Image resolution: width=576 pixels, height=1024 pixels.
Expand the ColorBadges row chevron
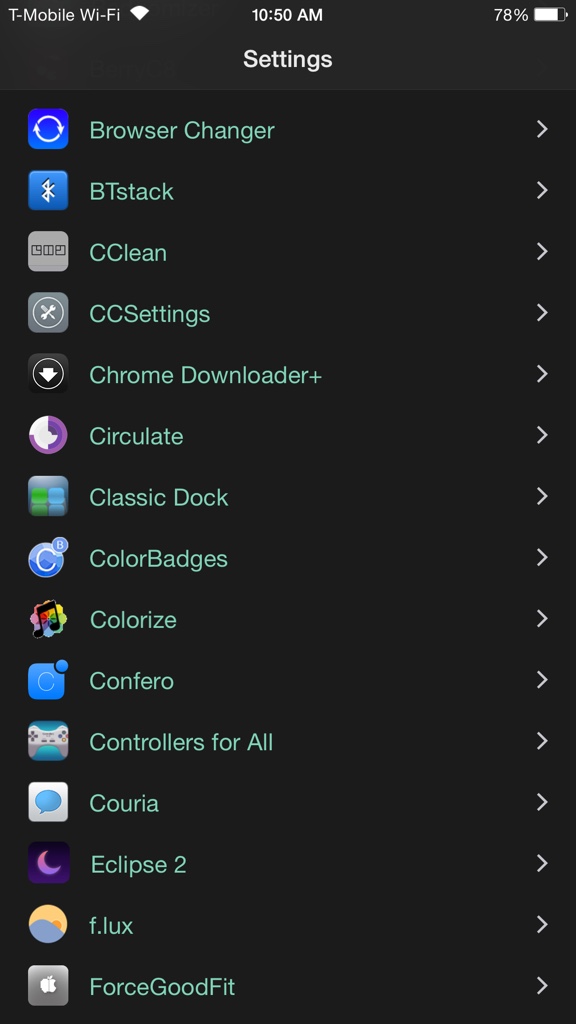(x=542, y=558)
